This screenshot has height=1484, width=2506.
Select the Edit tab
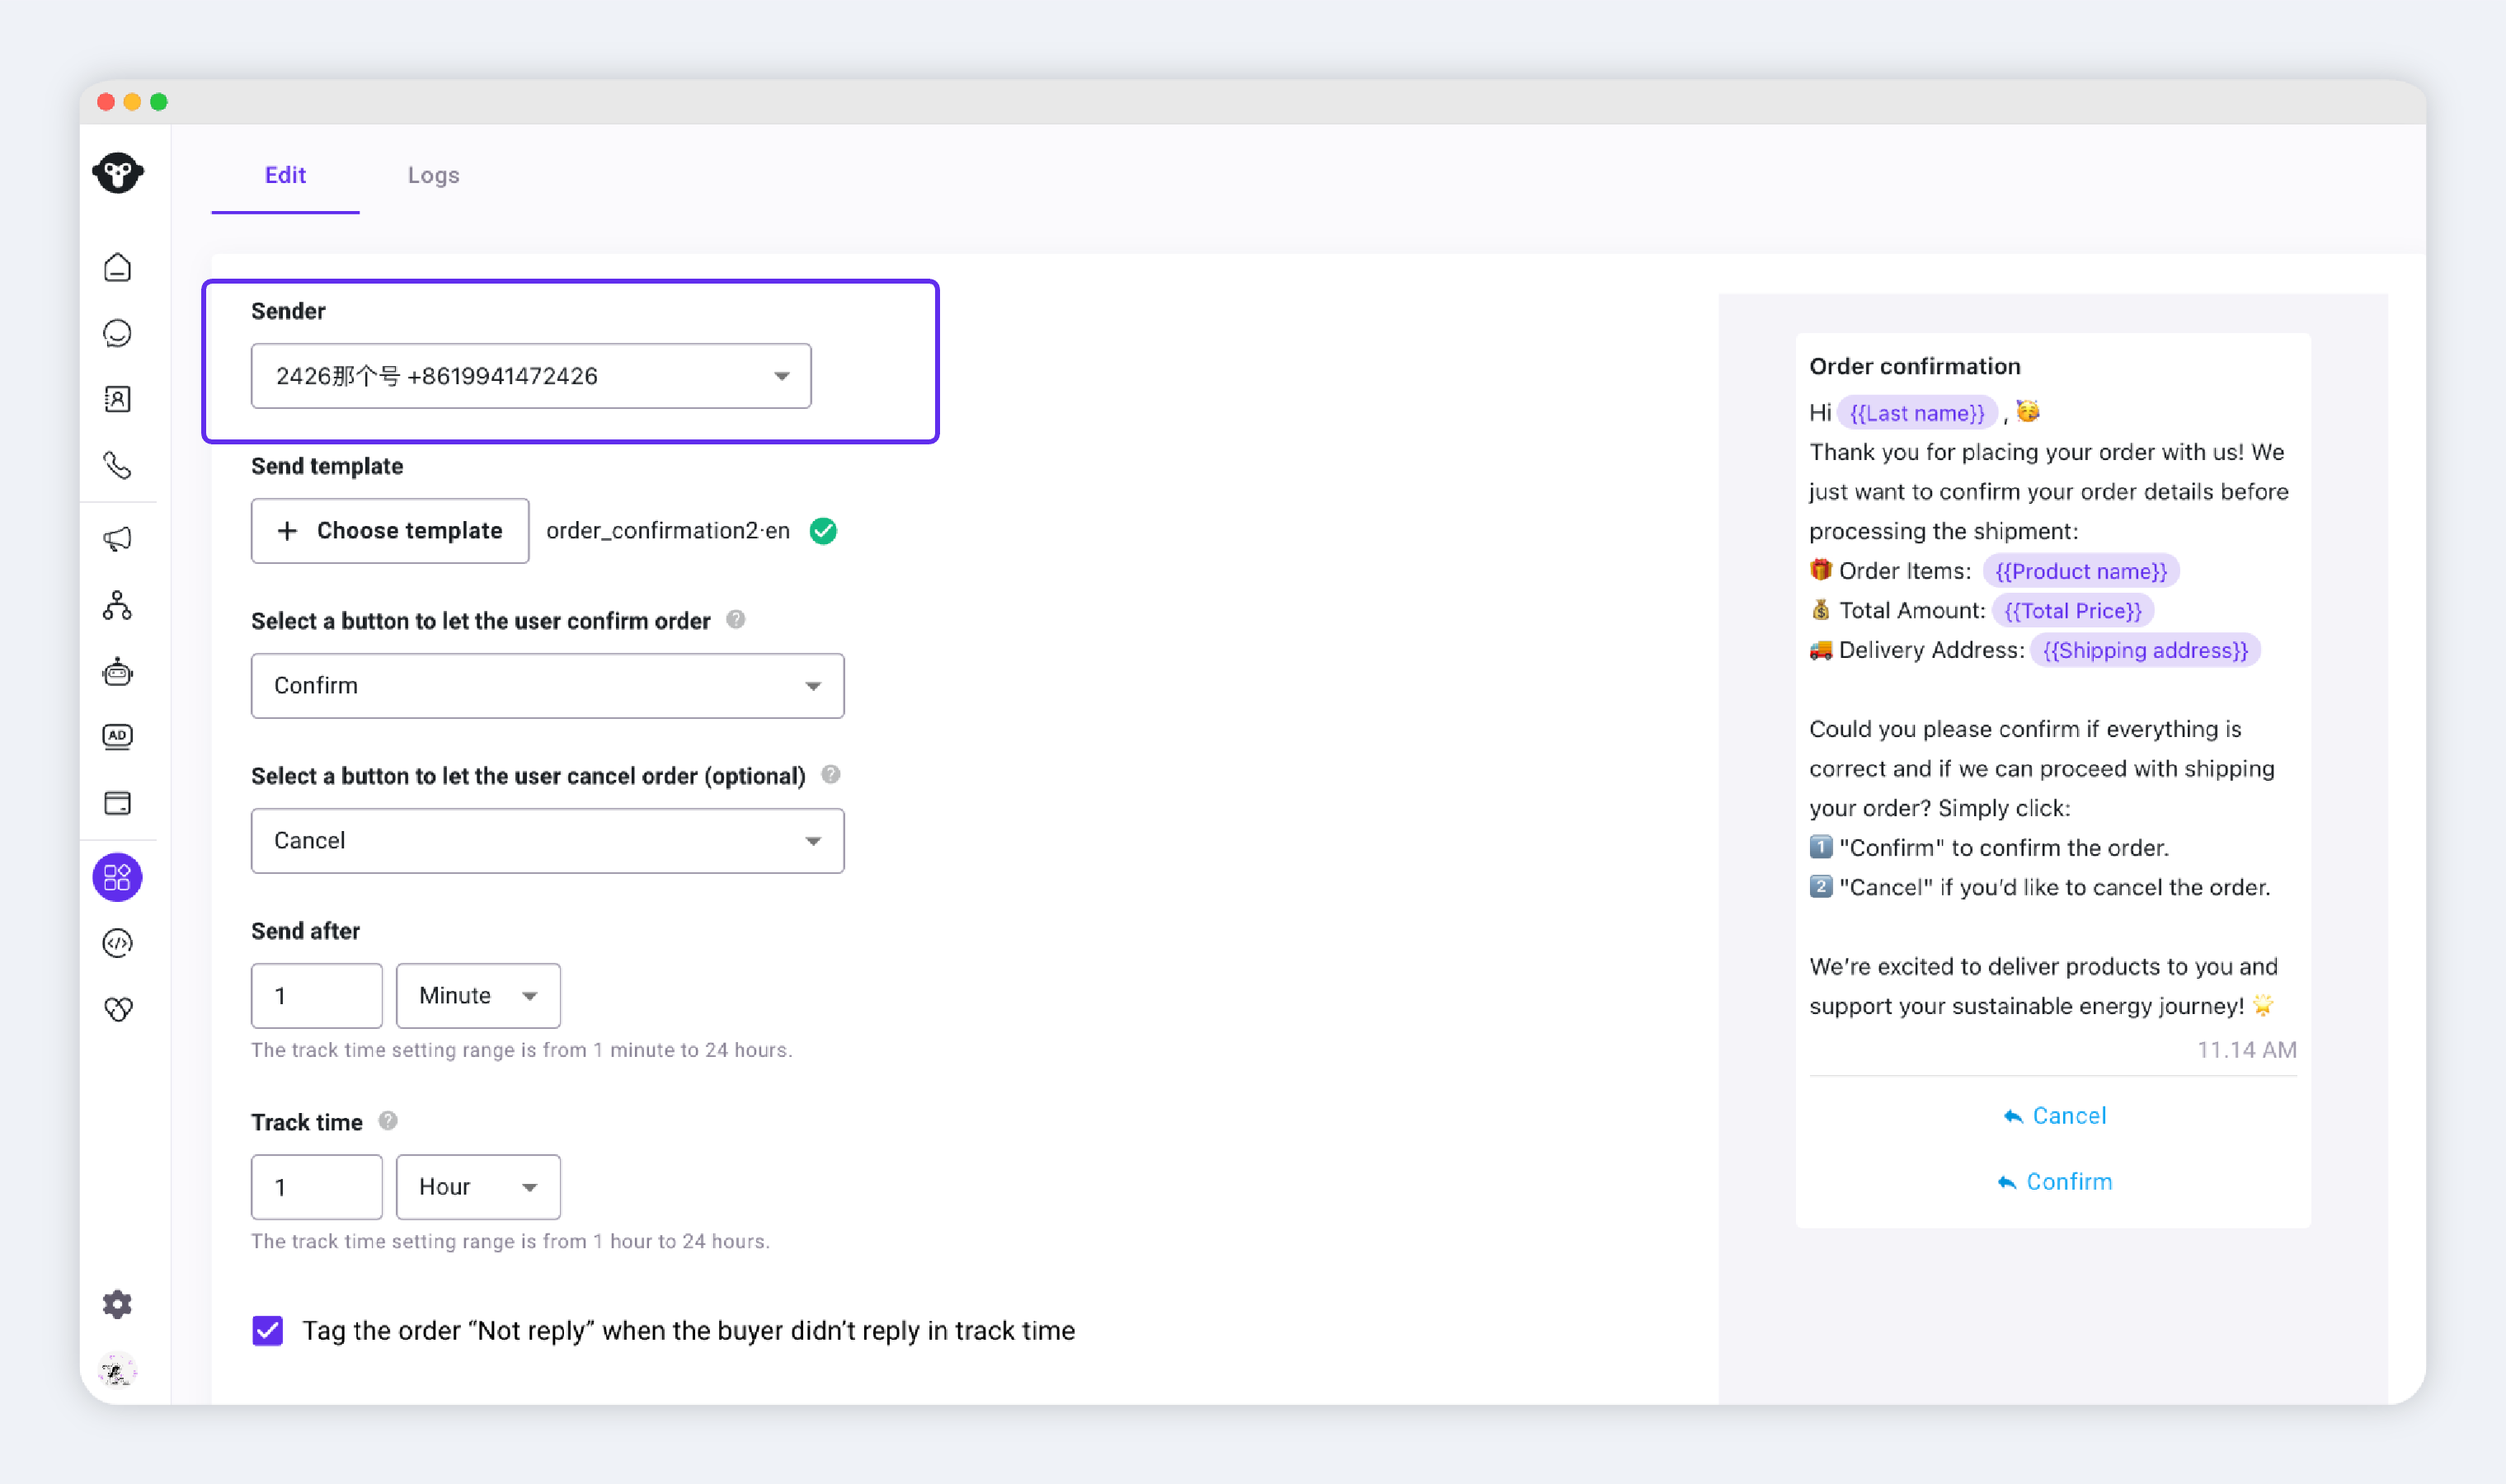point(285,175)
